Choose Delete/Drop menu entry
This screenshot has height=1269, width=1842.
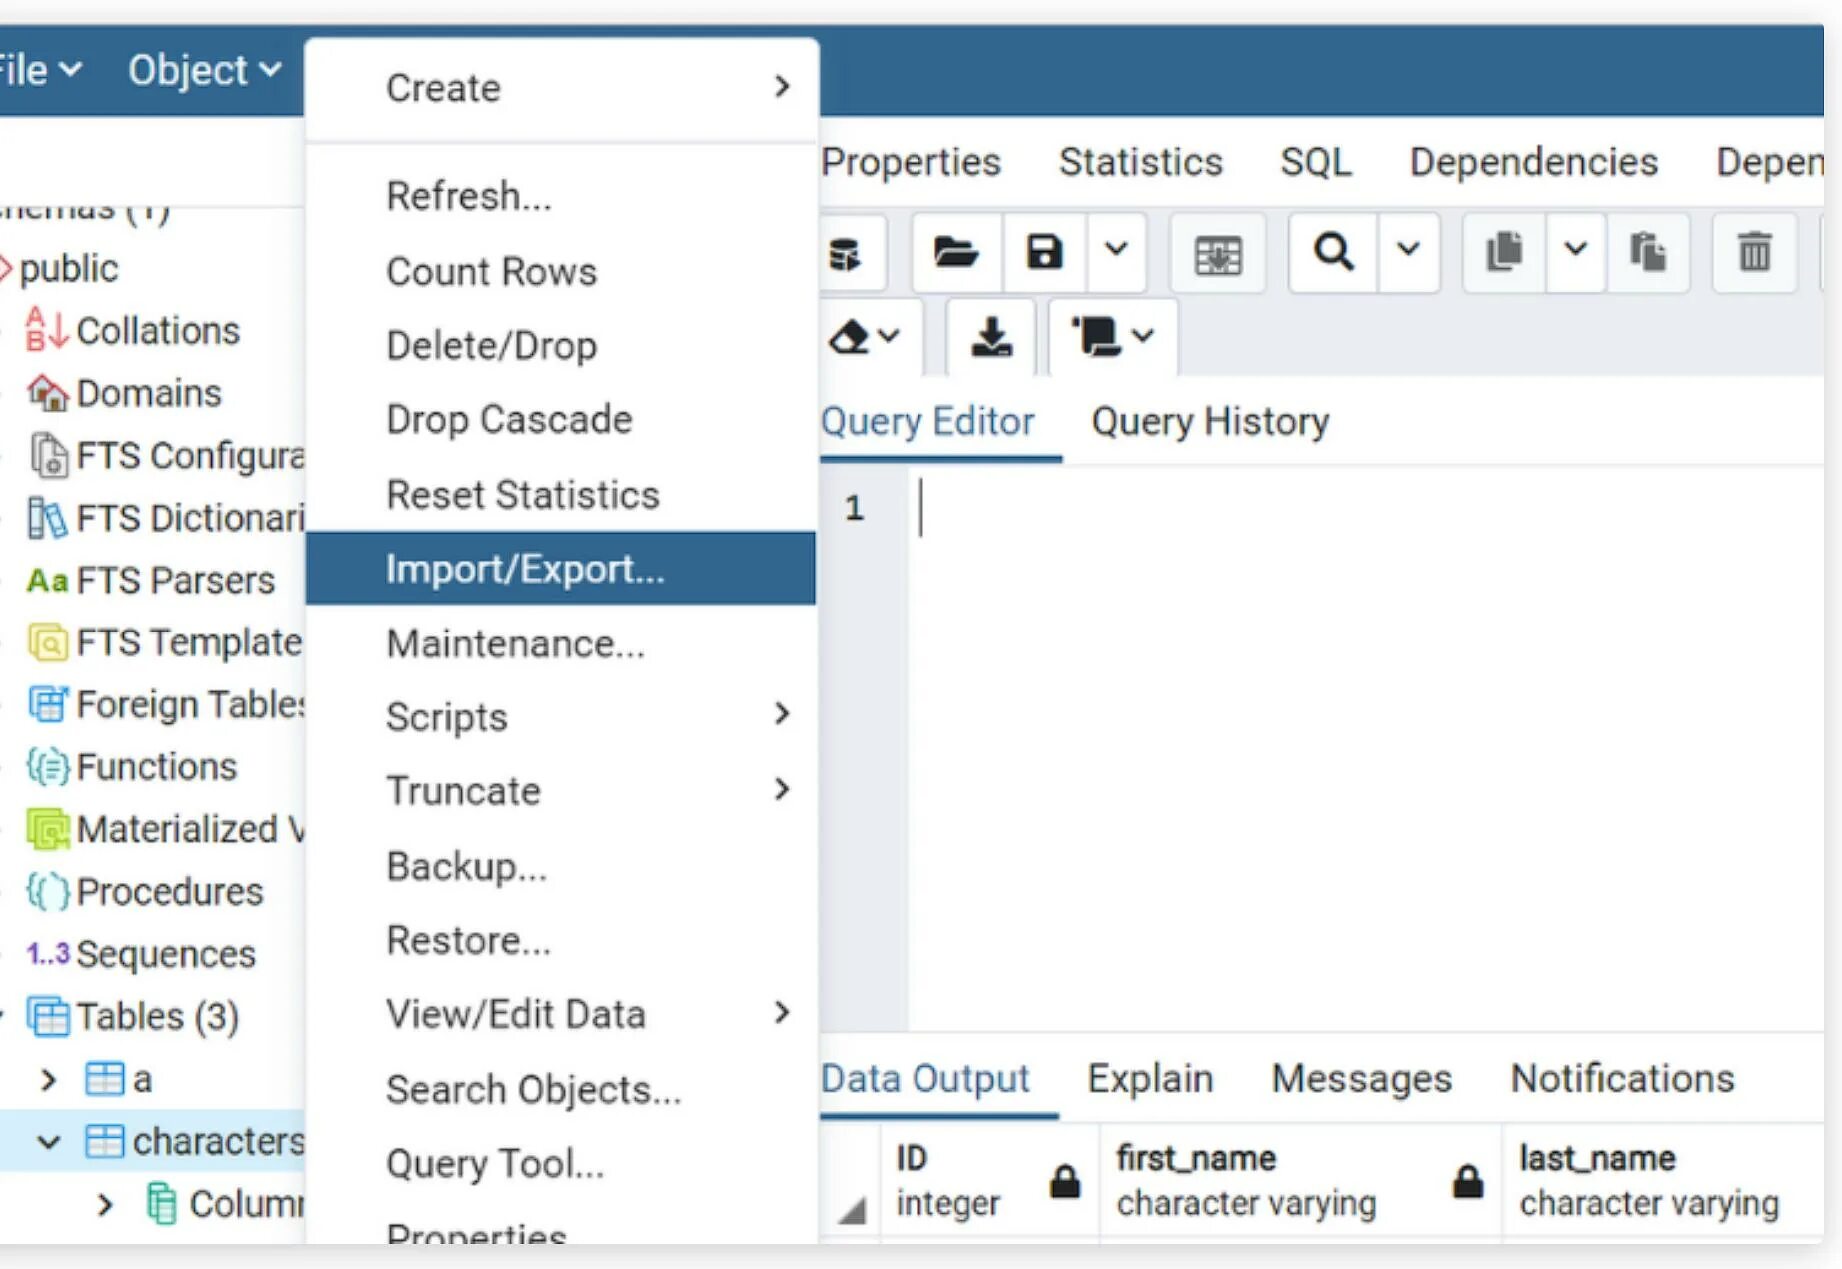point(561,345)
